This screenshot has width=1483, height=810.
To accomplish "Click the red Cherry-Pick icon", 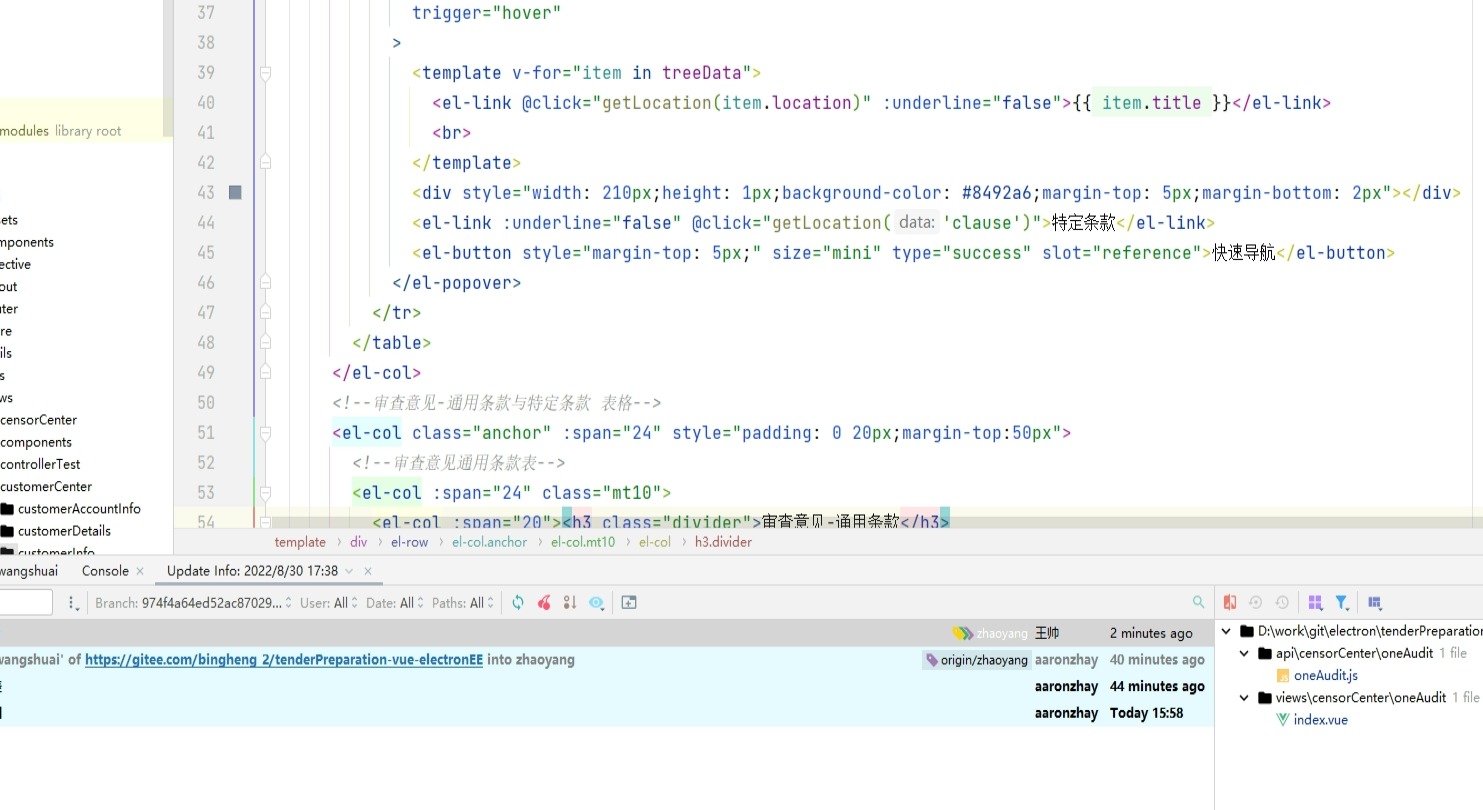I will (544, 602).
